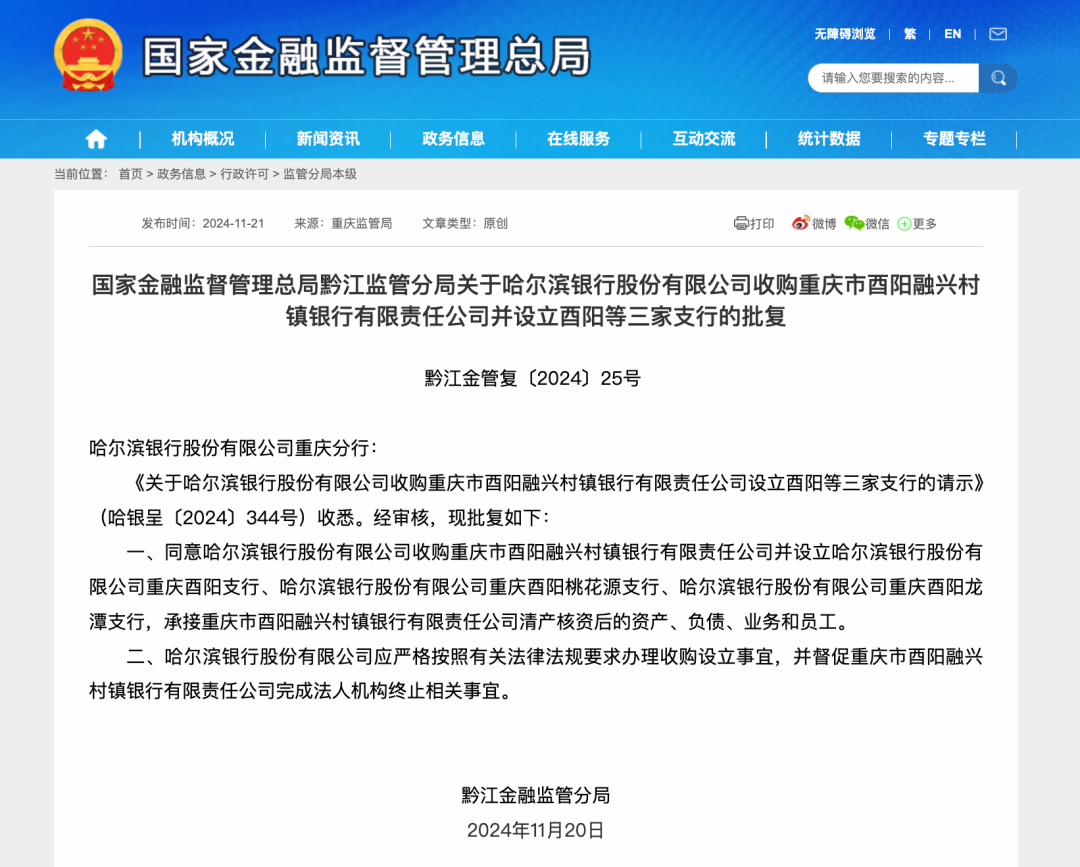
Task: Click the article headline title
Action: [x=536, y=300]
